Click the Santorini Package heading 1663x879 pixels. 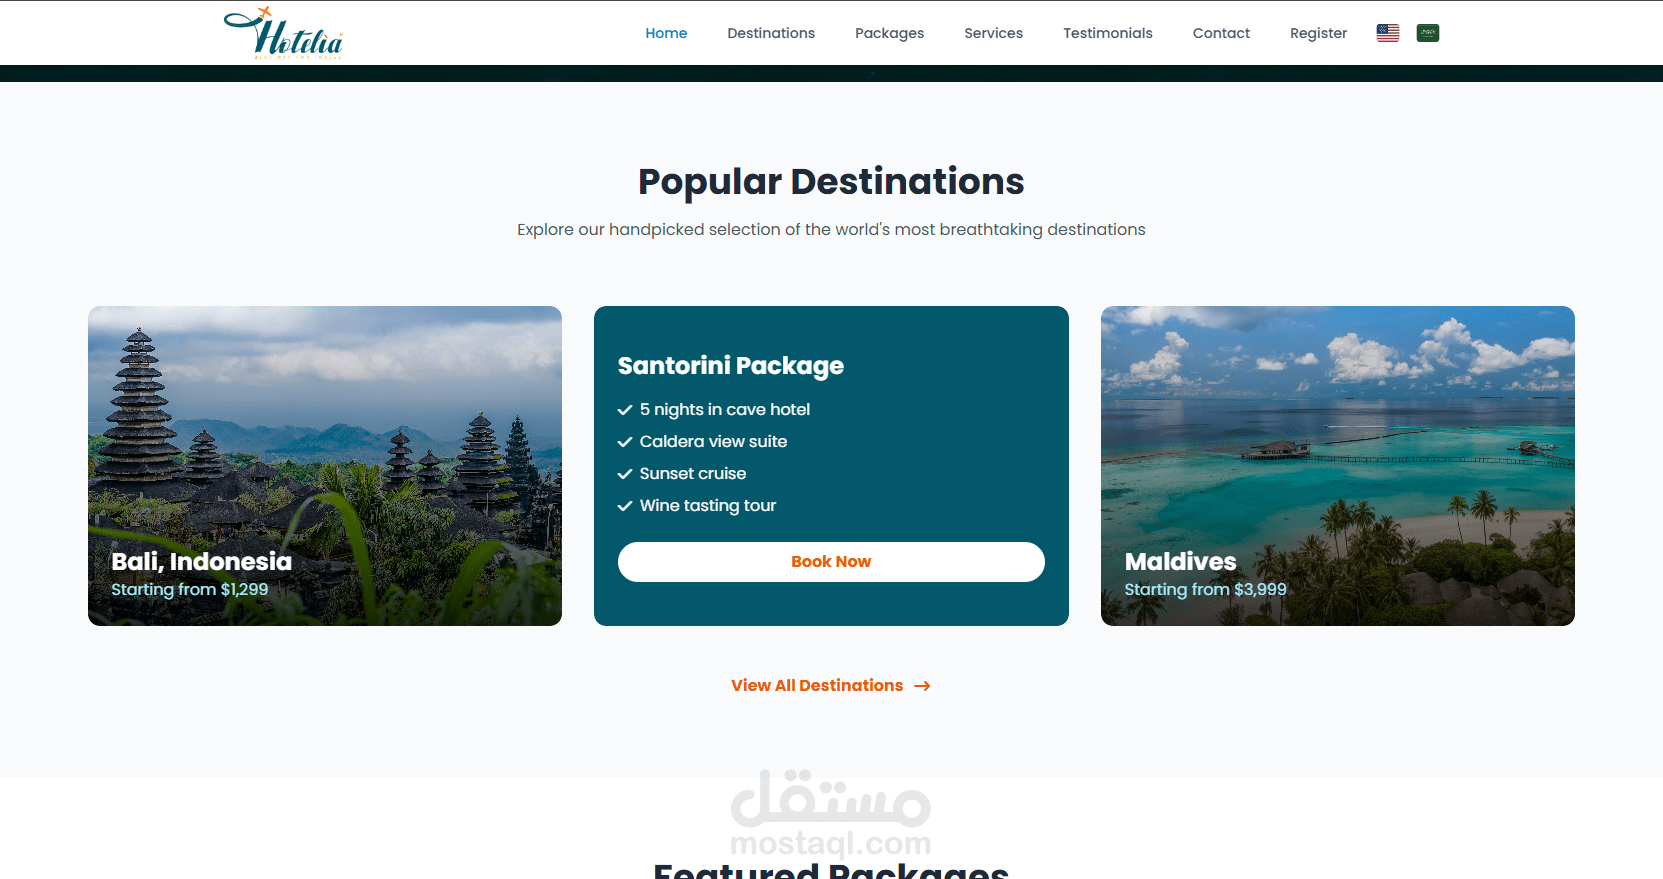click(x=731, y=366)
